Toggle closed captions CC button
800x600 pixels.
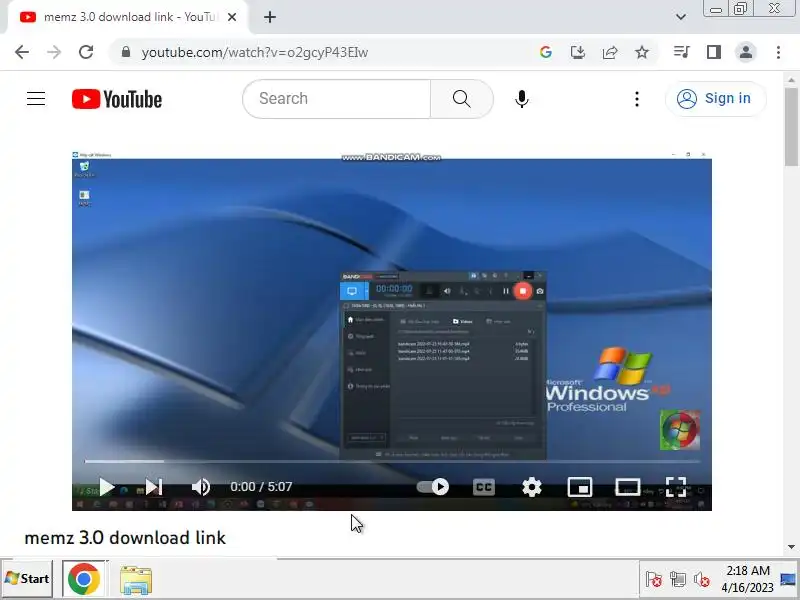pos(483,487)
